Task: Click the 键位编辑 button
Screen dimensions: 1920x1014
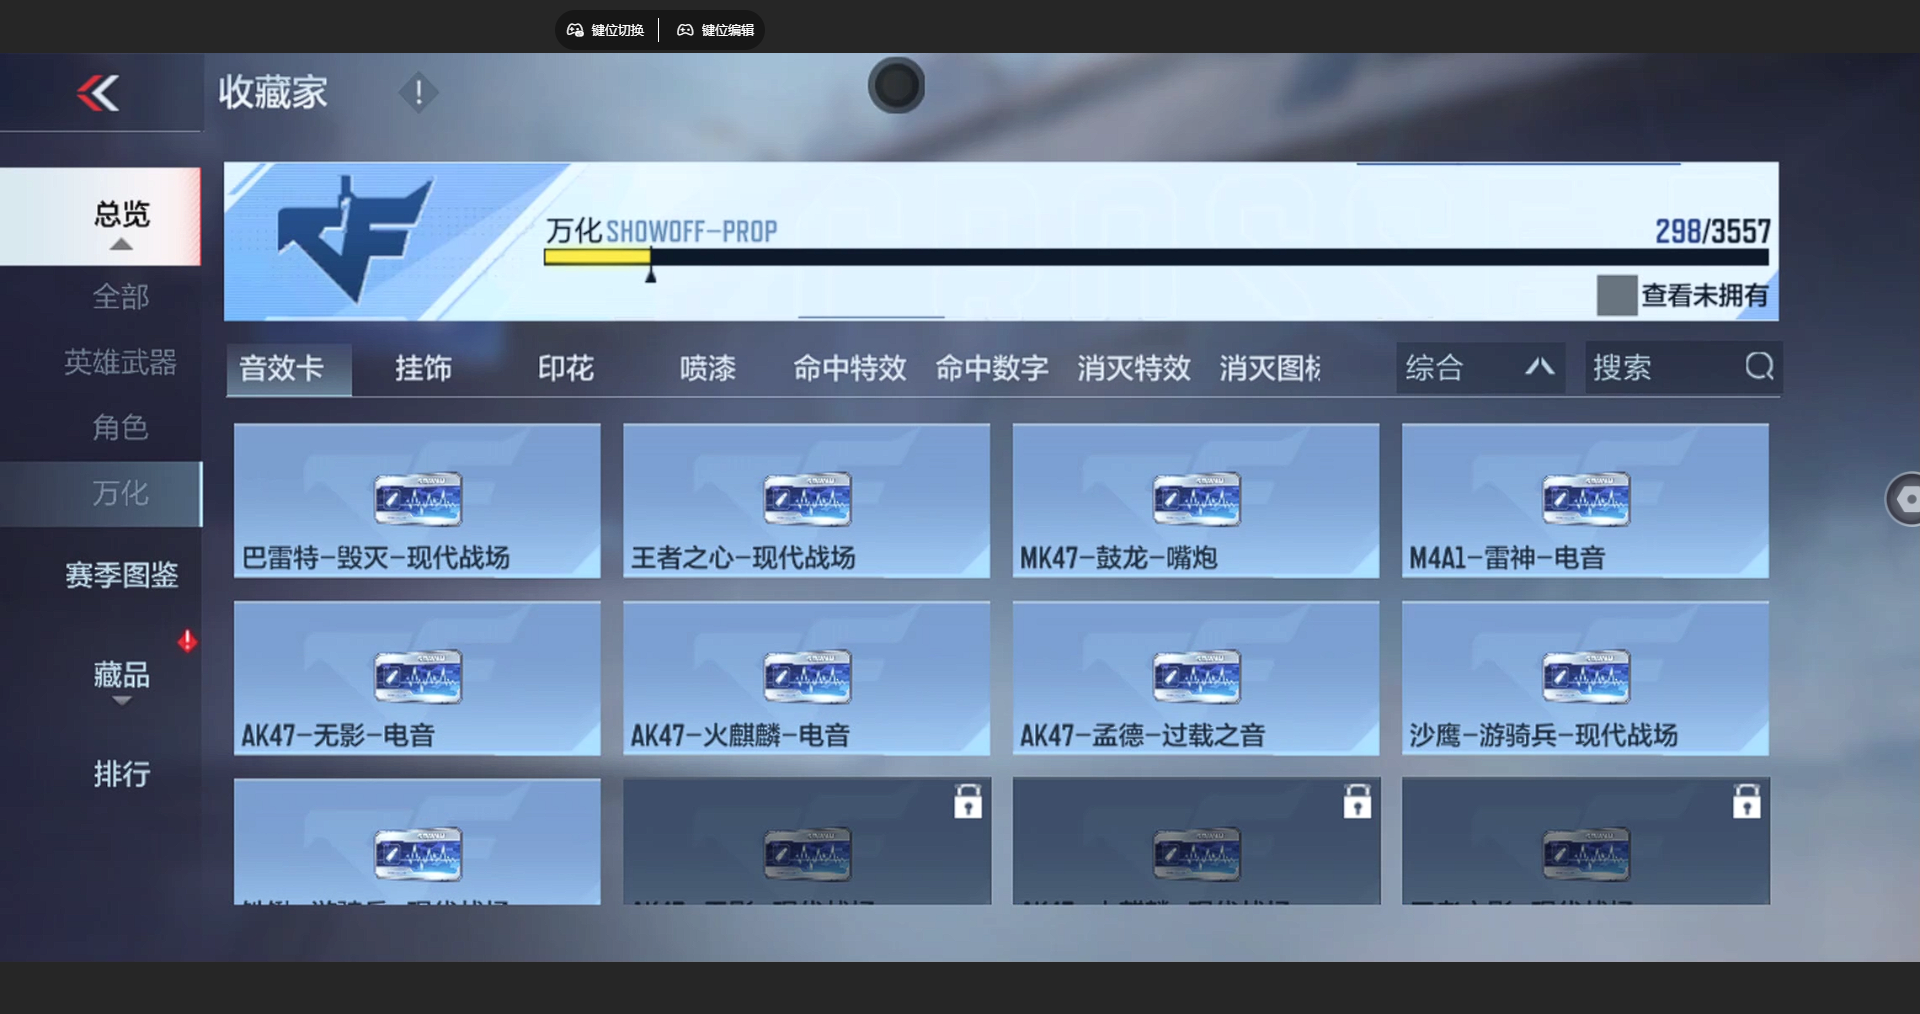Action: [716, 30]
